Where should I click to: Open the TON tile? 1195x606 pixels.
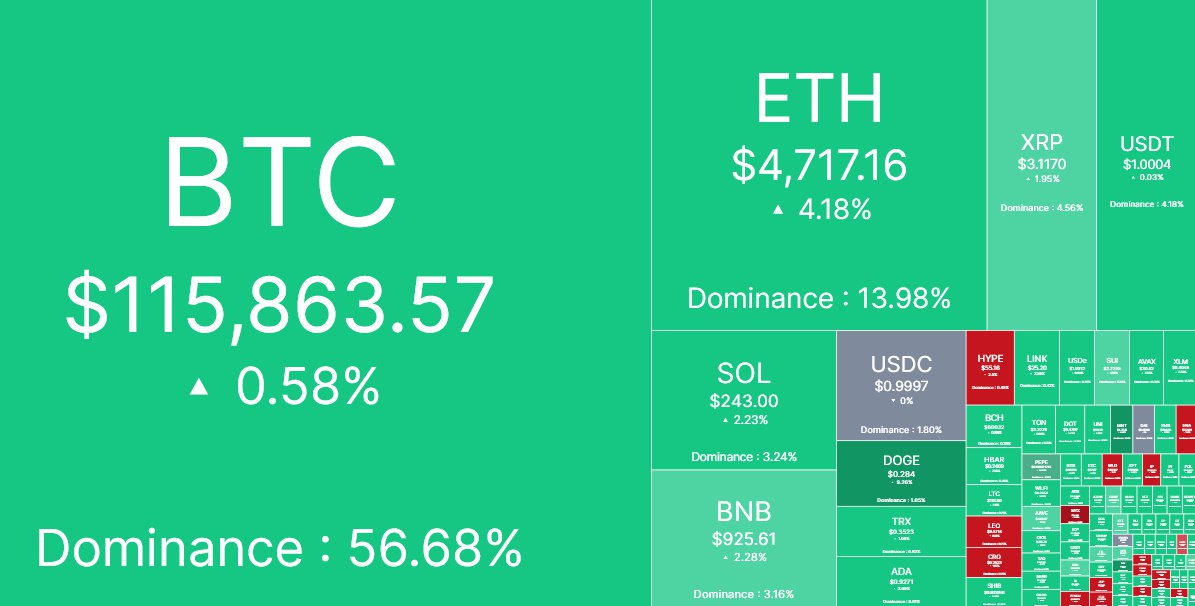(x=1039, y=426)
